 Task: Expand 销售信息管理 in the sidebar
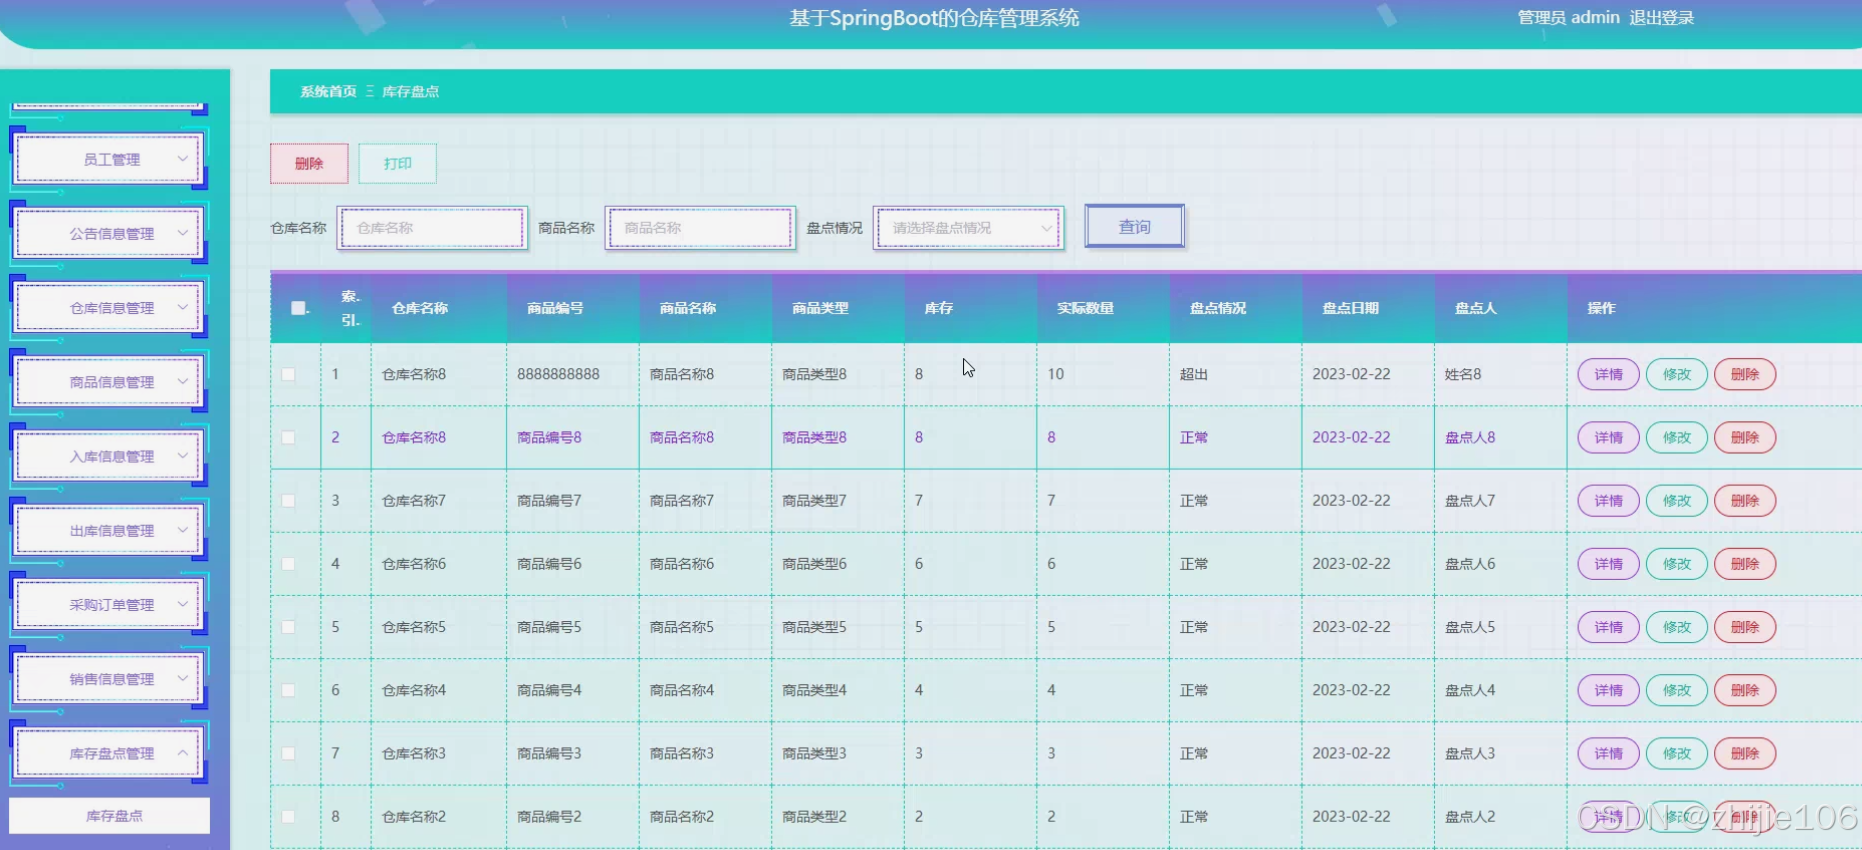tap(109, 679)
